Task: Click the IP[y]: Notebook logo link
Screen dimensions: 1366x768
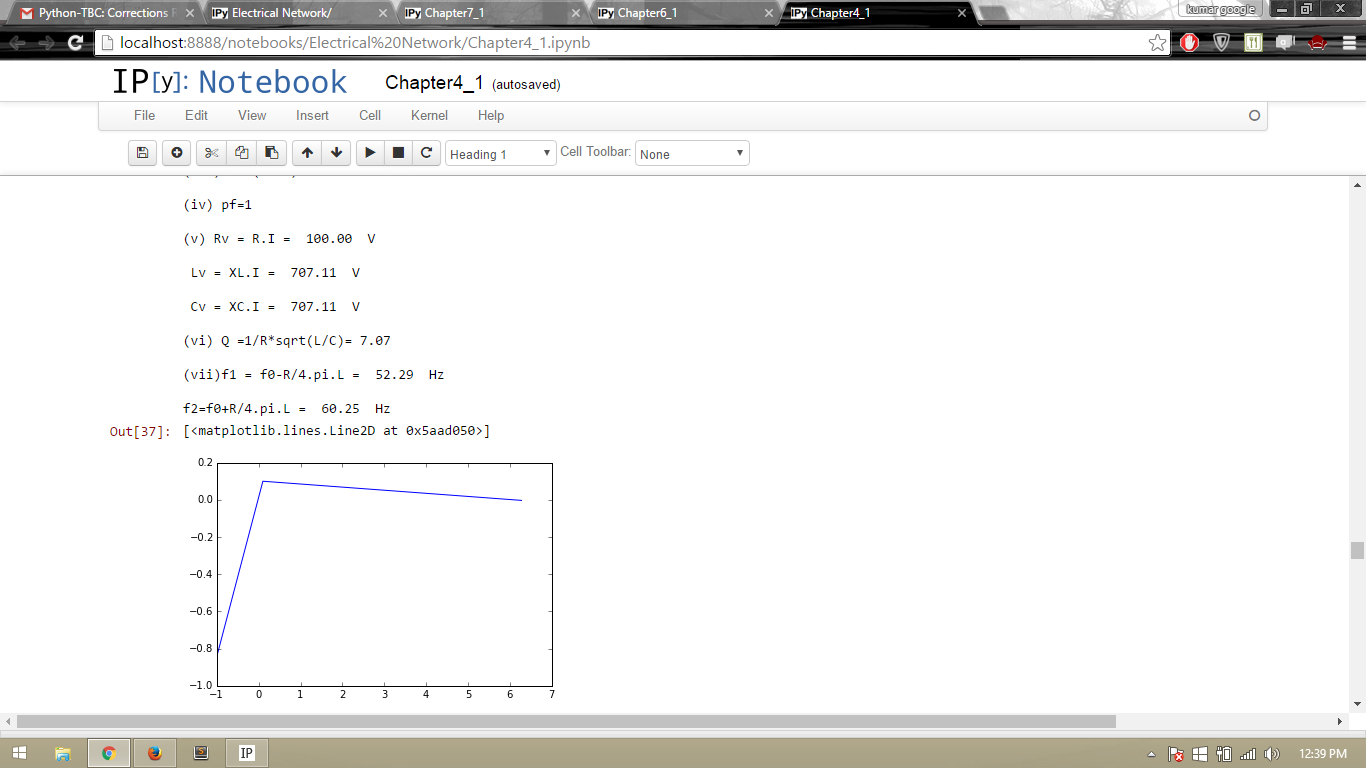Action: point(229,82)
